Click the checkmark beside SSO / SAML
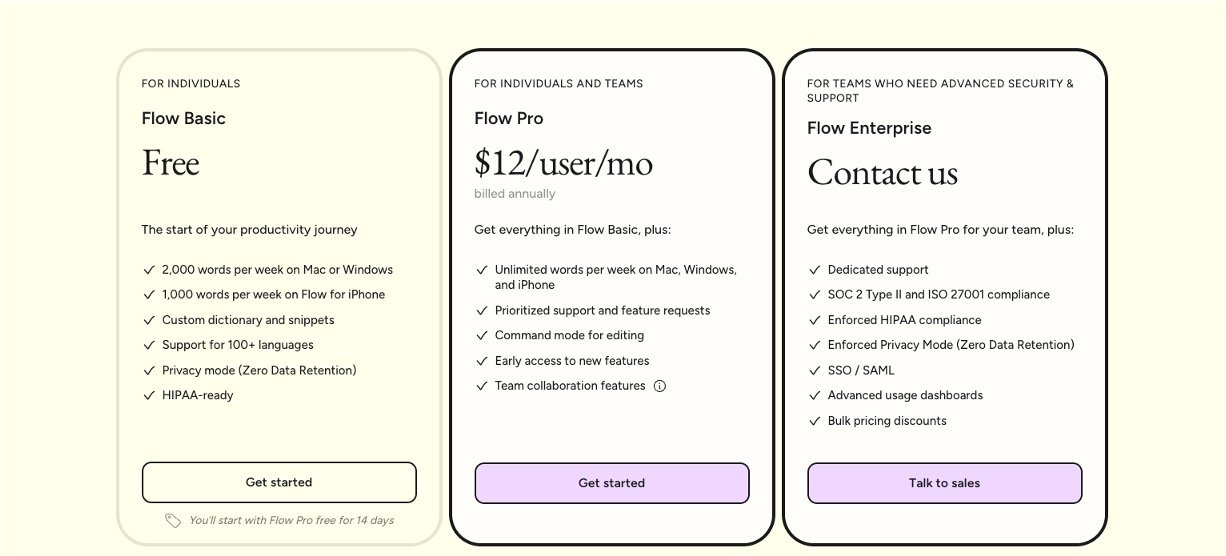 814,370
